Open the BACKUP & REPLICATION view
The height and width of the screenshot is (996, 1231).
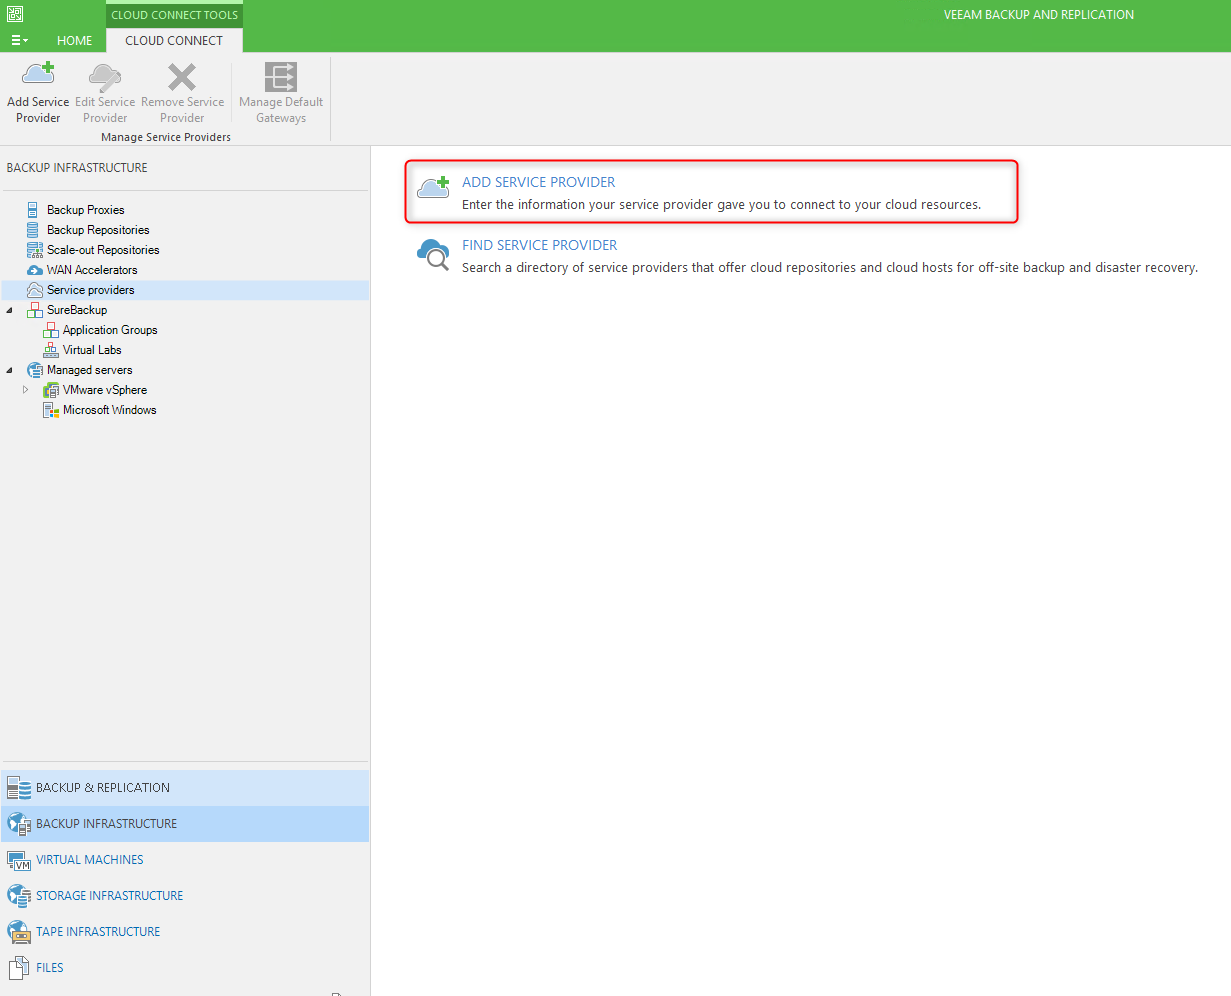coord(185,788)
